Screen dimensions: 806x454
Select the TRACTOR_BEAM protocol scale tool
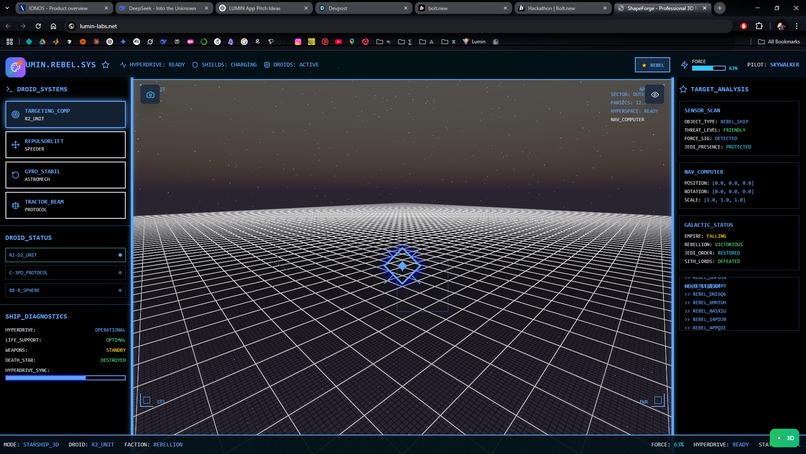pyautogui.click(x=65, y=205)
